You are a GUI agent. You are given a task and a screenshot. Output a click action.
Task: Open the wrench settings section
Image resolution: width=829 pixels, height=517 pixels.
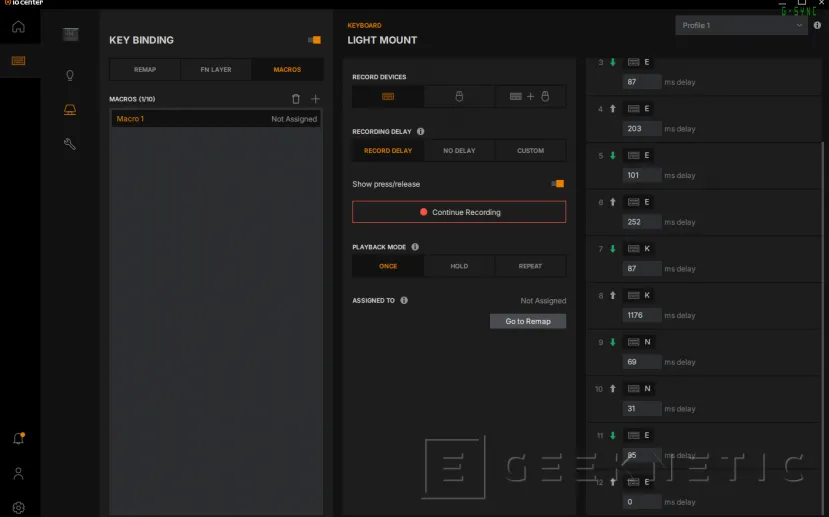coord(70,144)
